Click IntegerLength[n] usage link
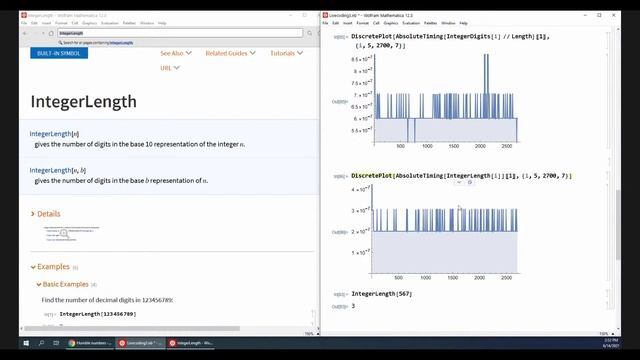Viewport: 640px width, 360px height. (54, 134)
